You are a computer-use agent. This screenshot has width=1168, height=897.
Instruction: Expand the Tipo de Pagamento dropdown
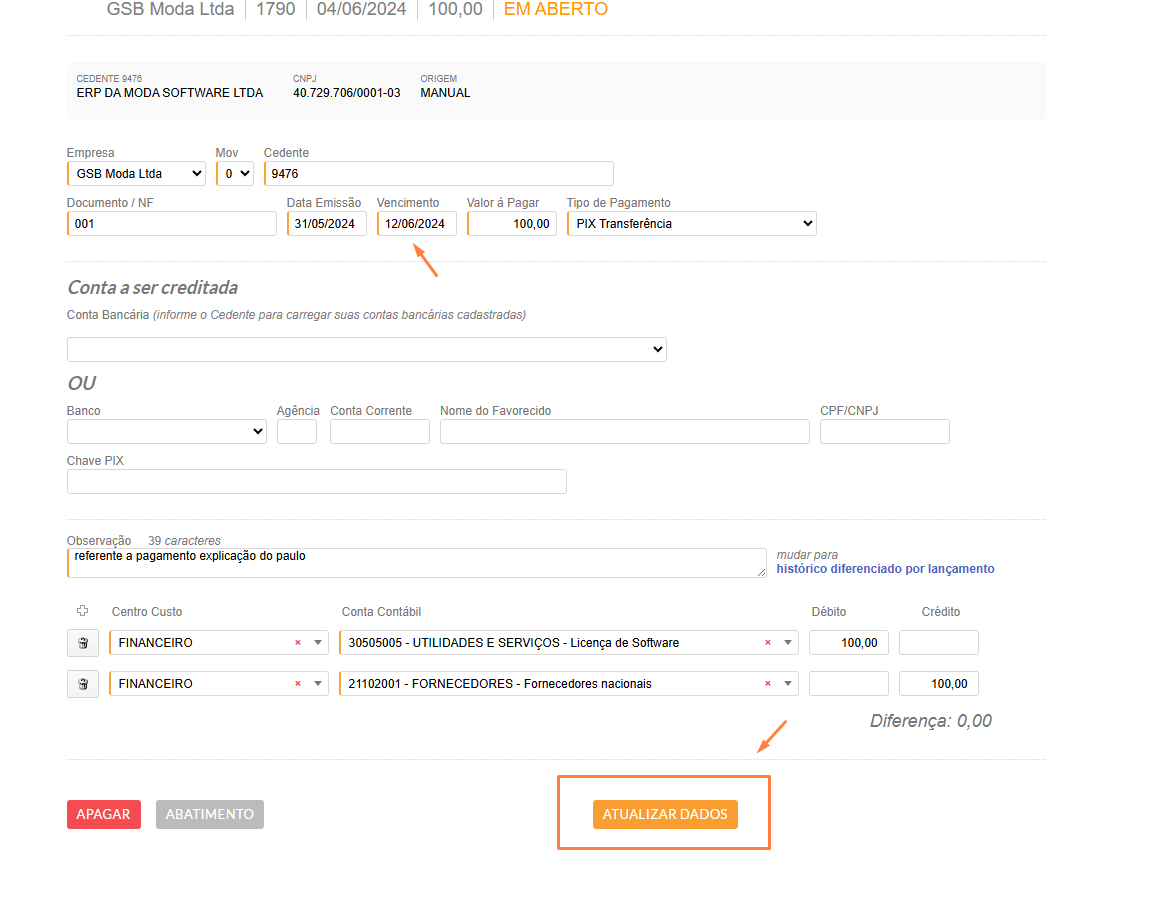[x=691, y=224]
